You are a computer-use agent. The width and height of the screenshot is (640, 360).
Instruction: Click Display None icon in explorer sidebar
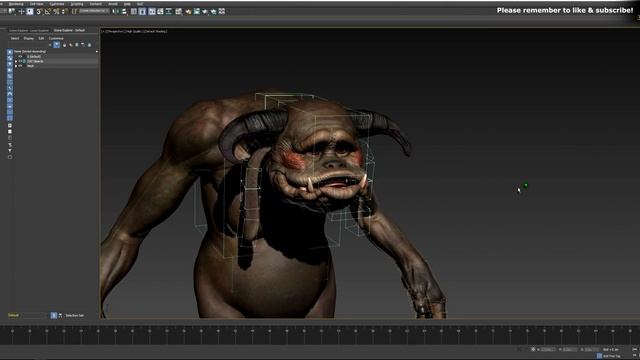coord(10,131)
